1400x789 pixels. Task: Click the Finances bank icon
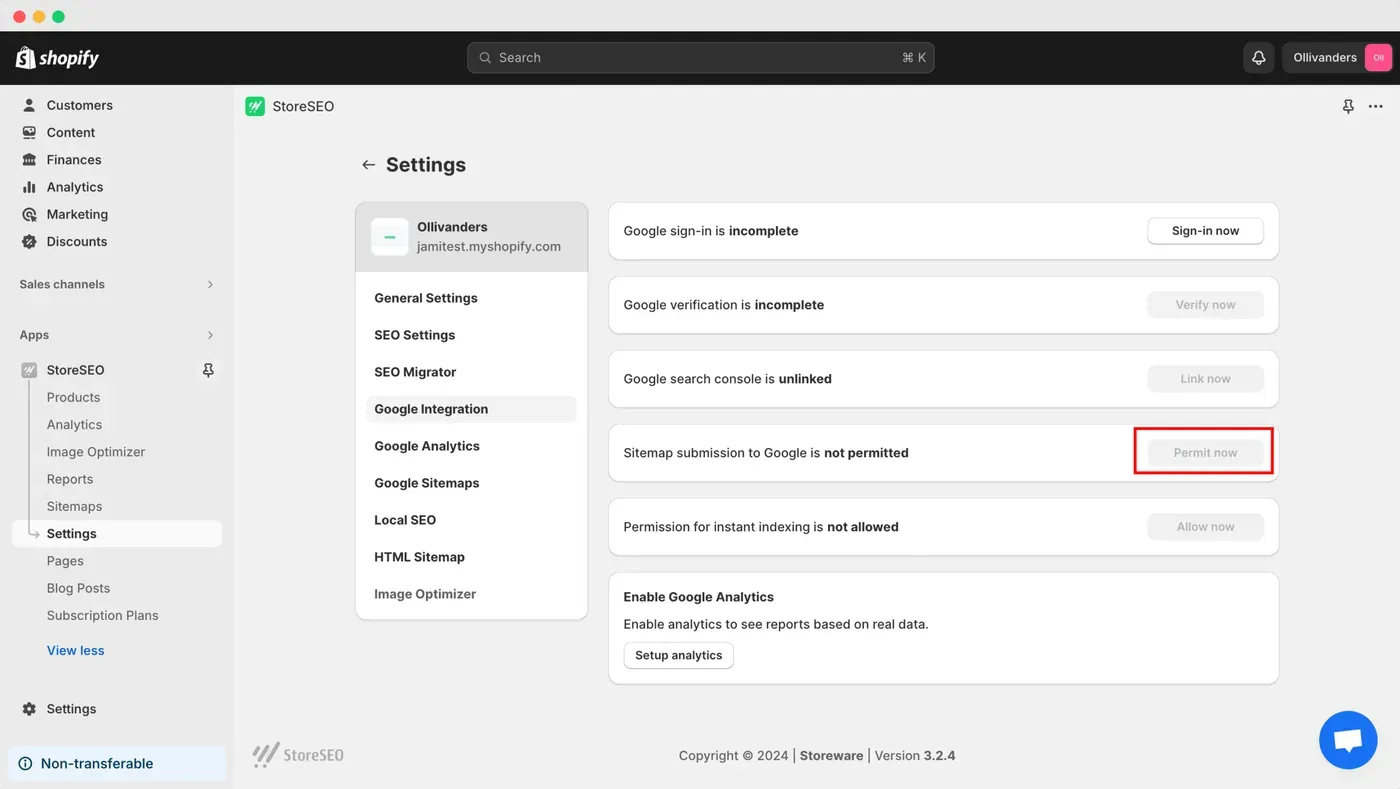[29, 160]
